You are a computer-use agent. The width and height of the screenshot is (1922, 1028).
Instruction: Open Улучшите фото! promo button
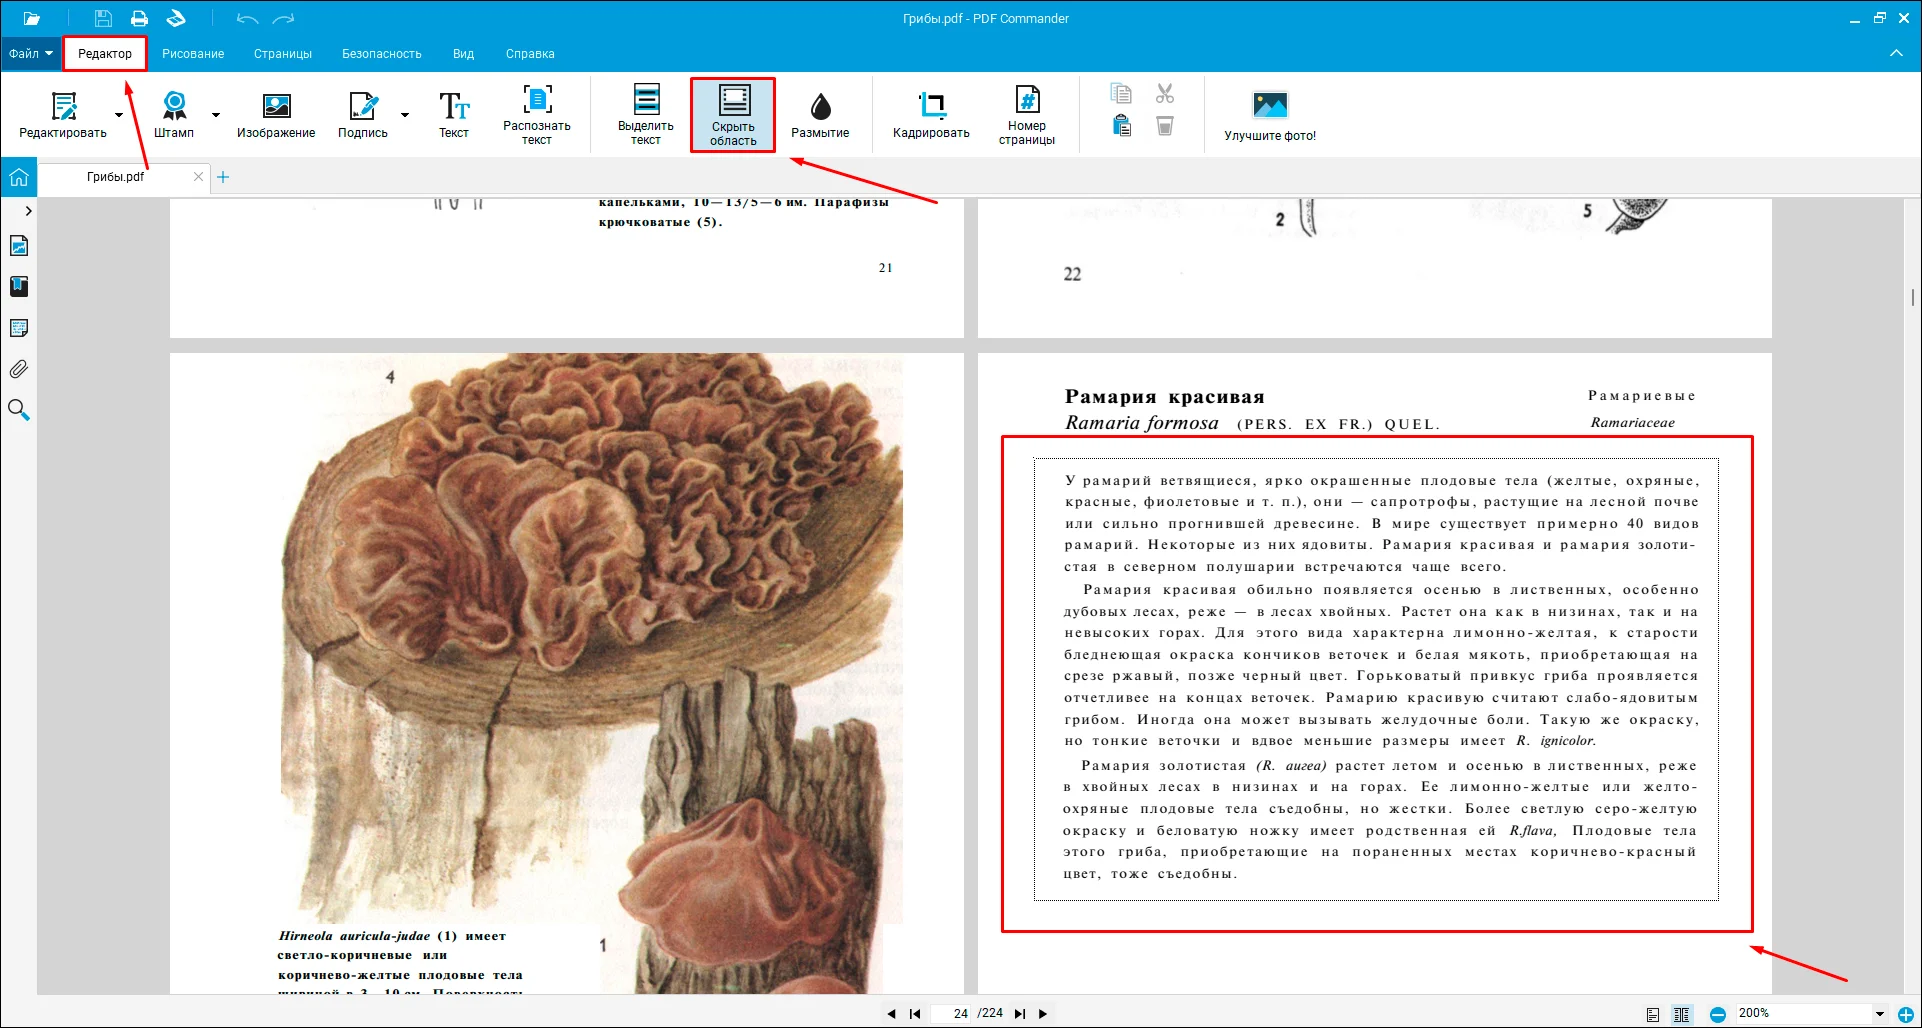pos(1270,116)
